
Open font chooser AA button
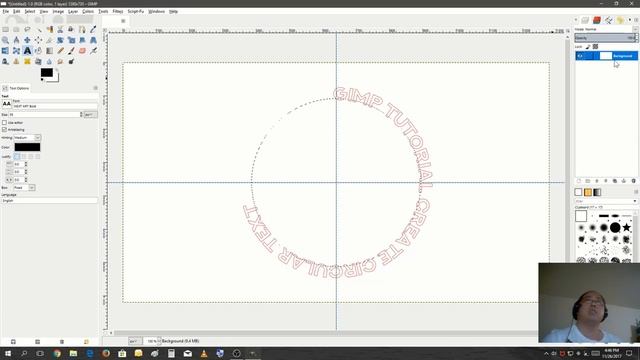coord(7,104)
